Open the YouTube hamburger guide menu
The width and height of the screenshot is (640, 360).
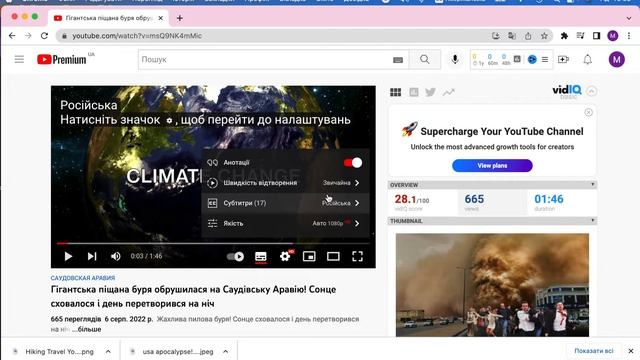(x=19, y=60)
